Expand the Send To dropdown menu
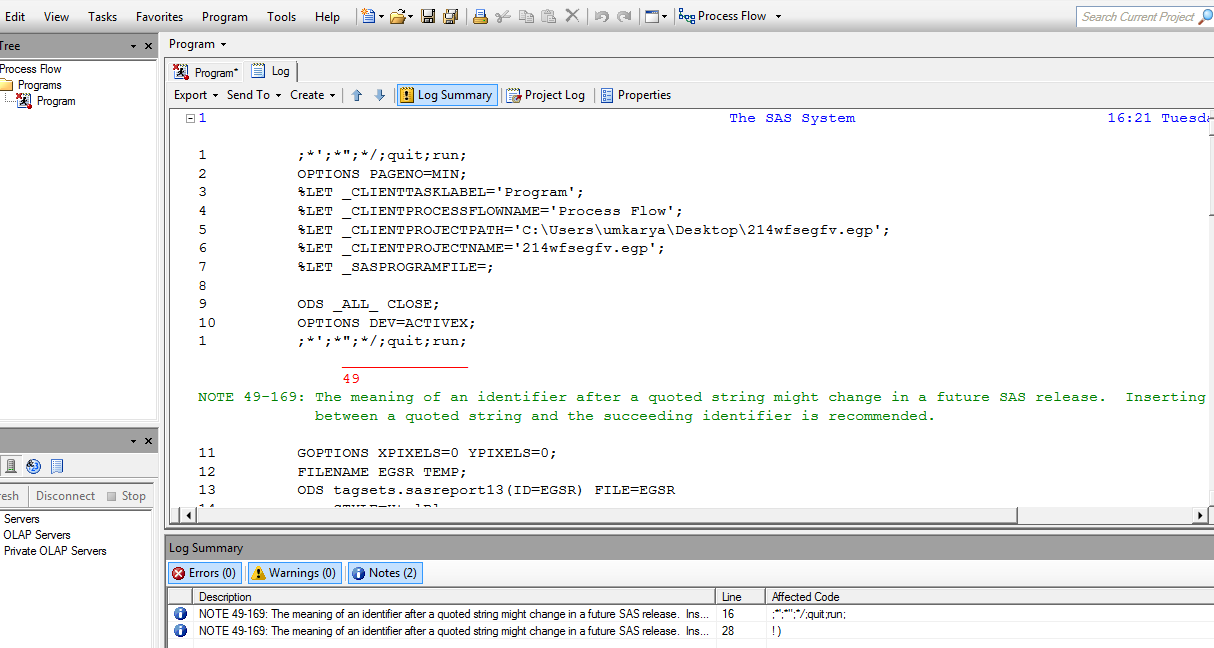This screenshot has width=1214, height=648. [254, 95]
